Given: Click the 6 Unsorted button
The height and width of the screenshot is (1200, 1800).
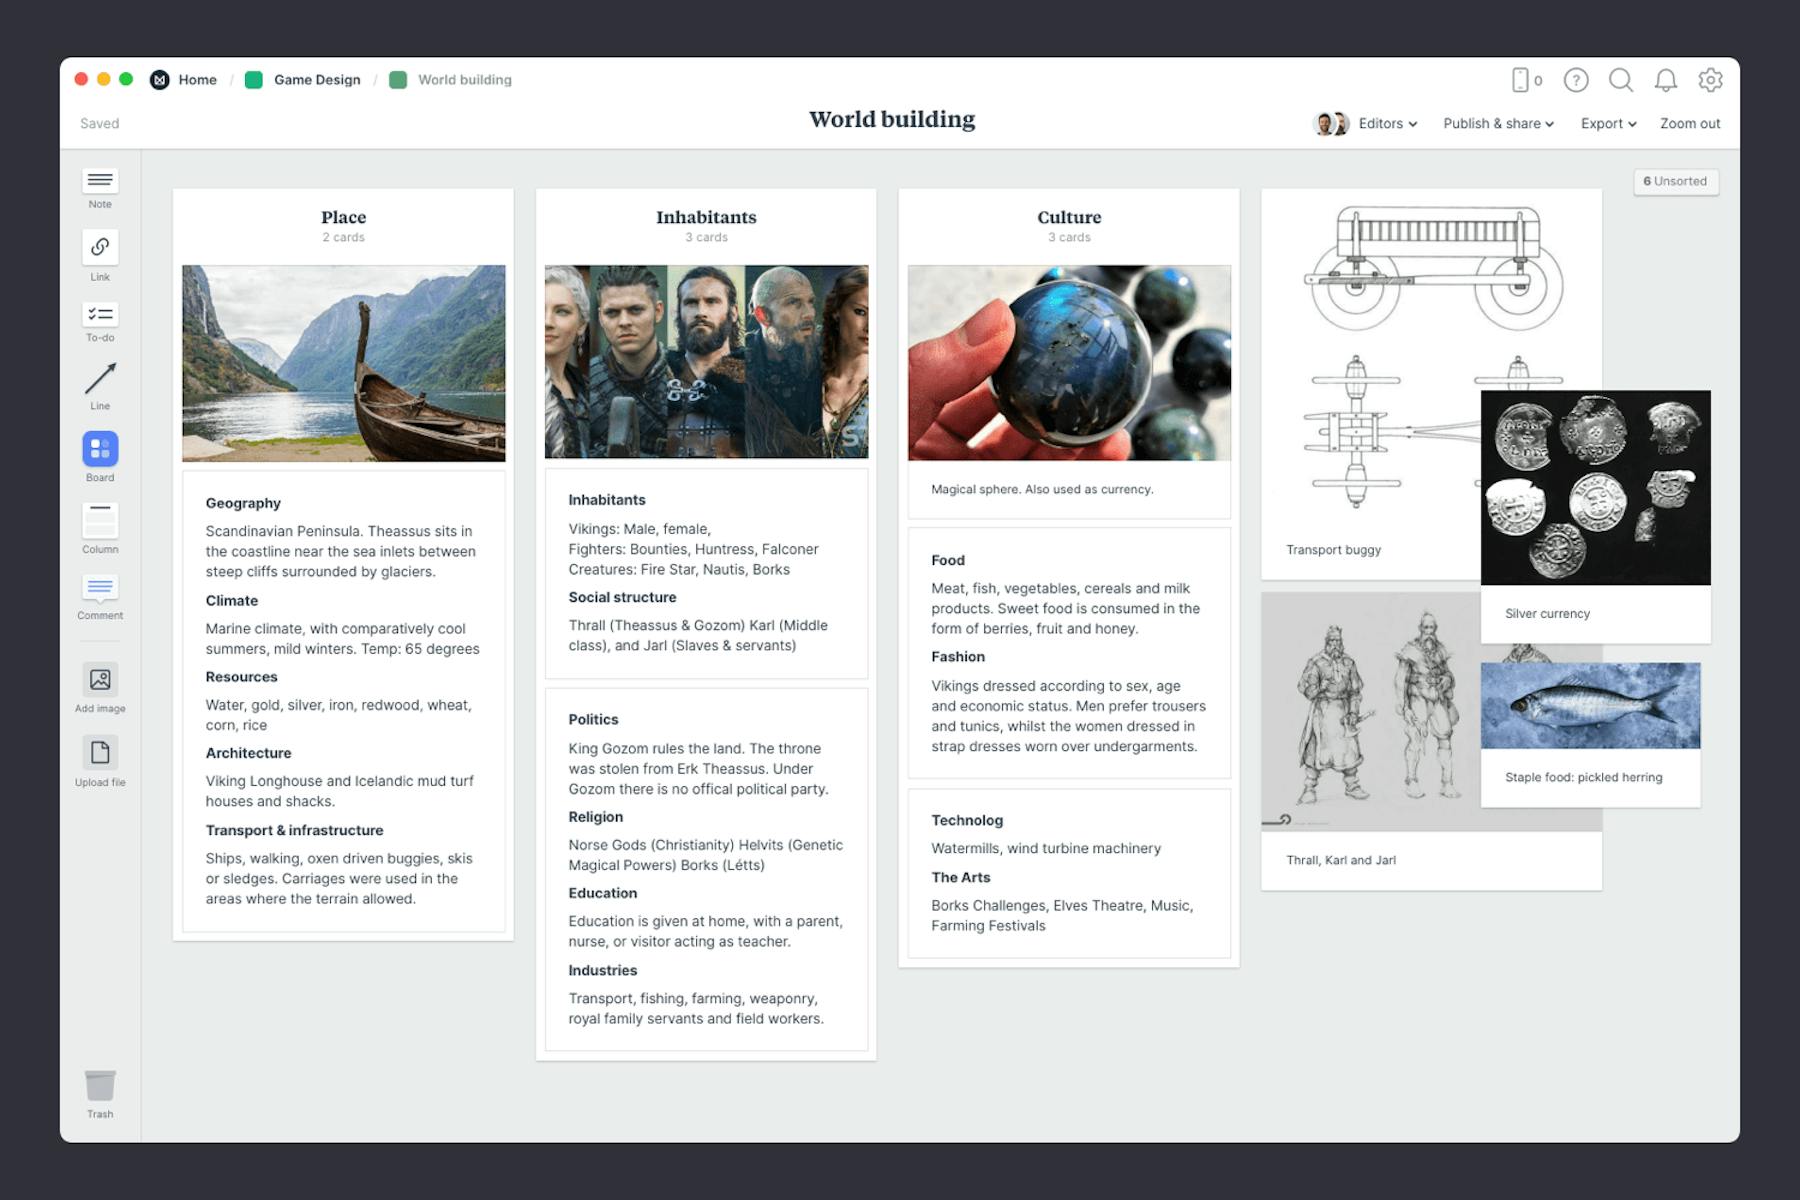Looking at the screenshot, I should [1675, 181].
